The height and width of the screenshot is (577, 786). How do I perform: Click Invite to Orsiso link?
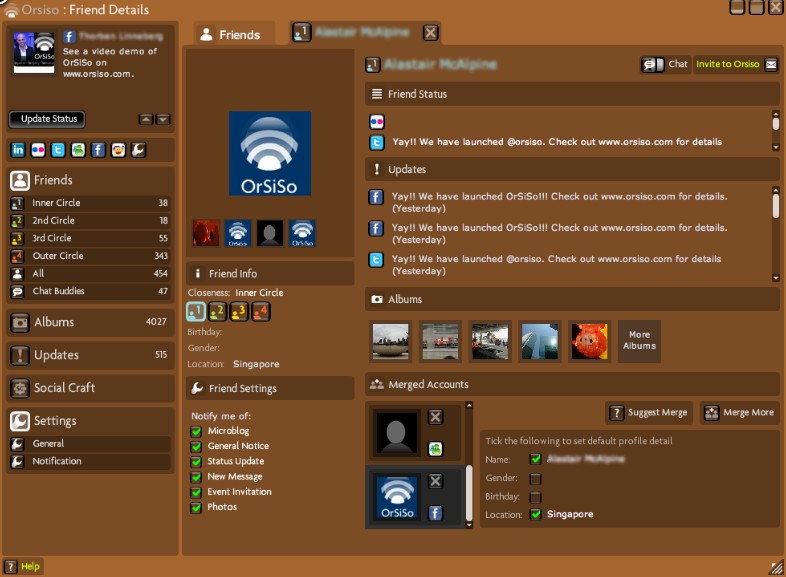pos(727,64)
